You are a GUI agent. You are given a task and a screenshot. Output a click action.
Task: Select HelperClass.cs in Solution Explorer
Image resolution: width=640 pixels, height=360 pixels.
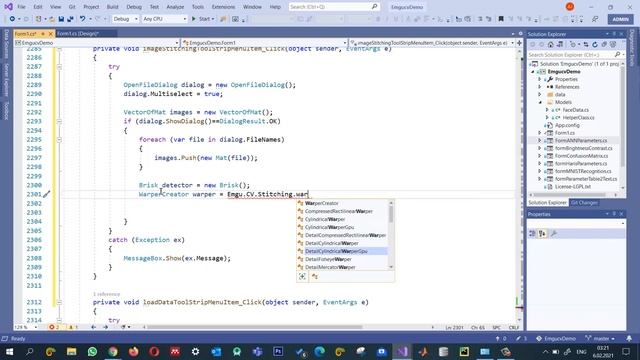coord(578,118)
